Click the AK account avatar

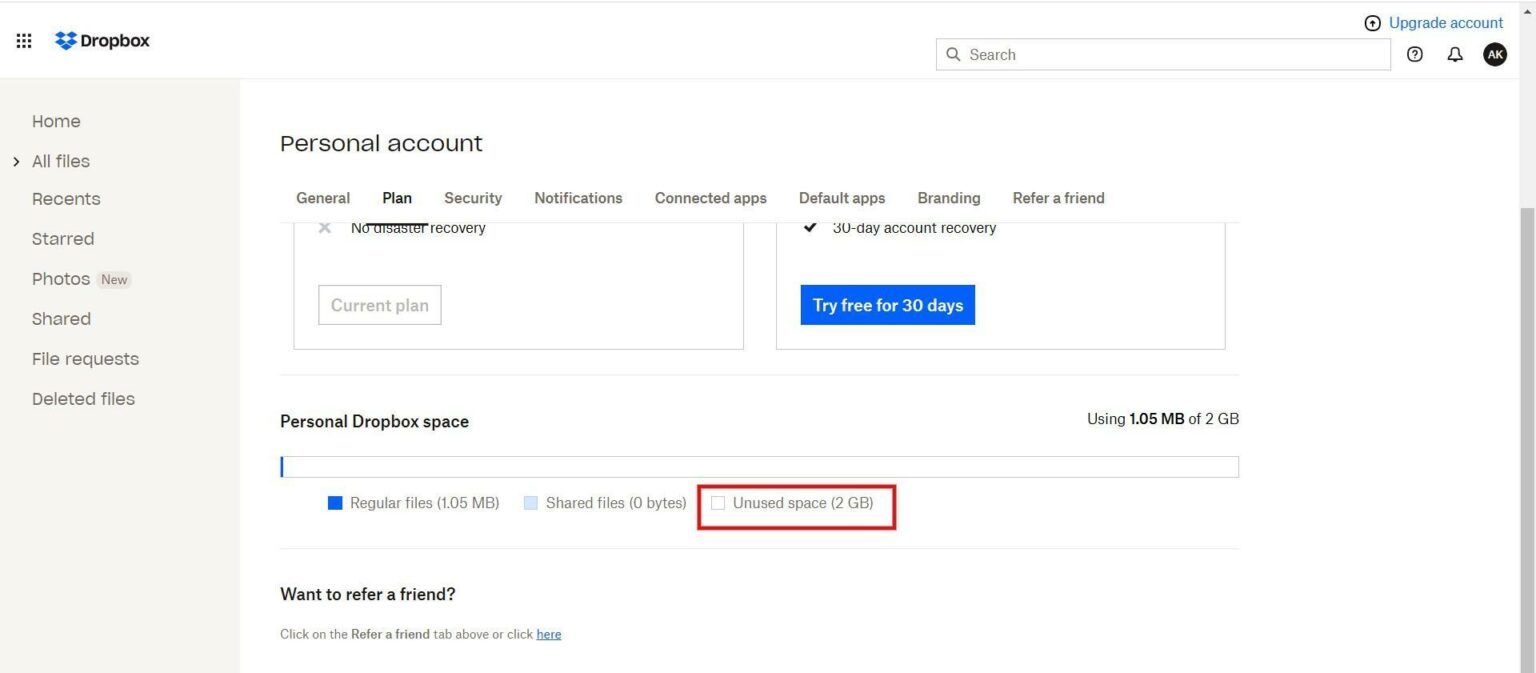[1494, 55]
